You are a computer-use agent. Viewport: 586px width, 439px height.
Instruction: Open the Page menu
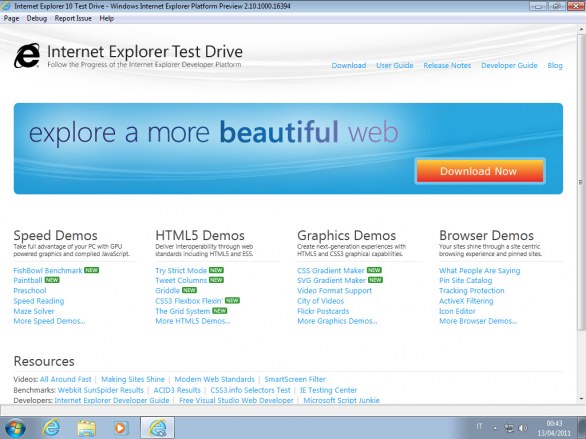point(12,18)
